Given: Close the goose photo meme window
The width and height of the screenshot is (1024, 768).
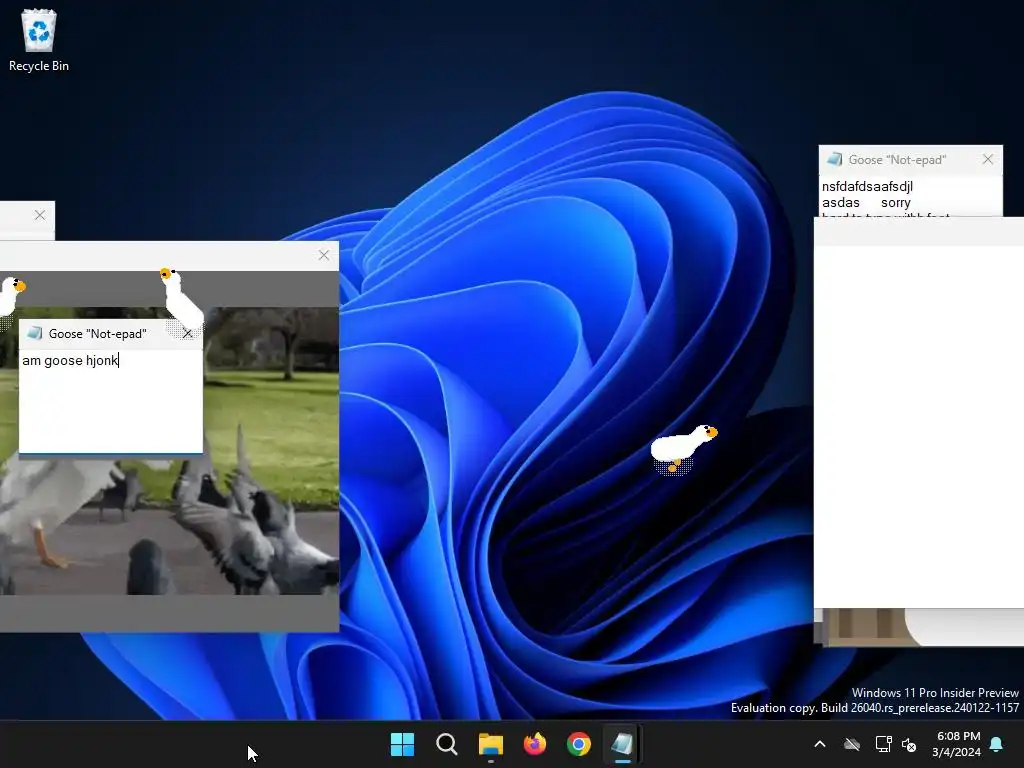Looking at the screenshot, I should click(324, 255).
